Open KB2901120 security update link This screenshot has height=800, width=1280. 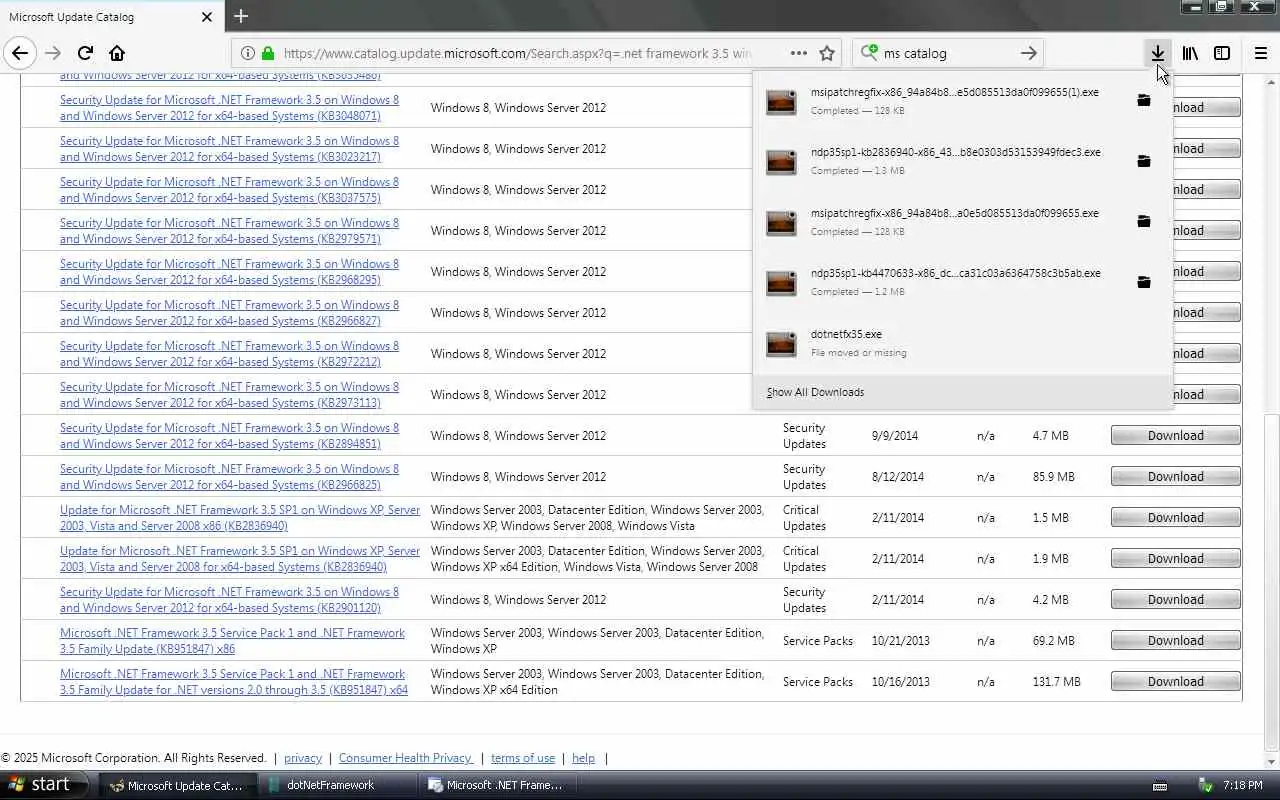tap(229, 600)
